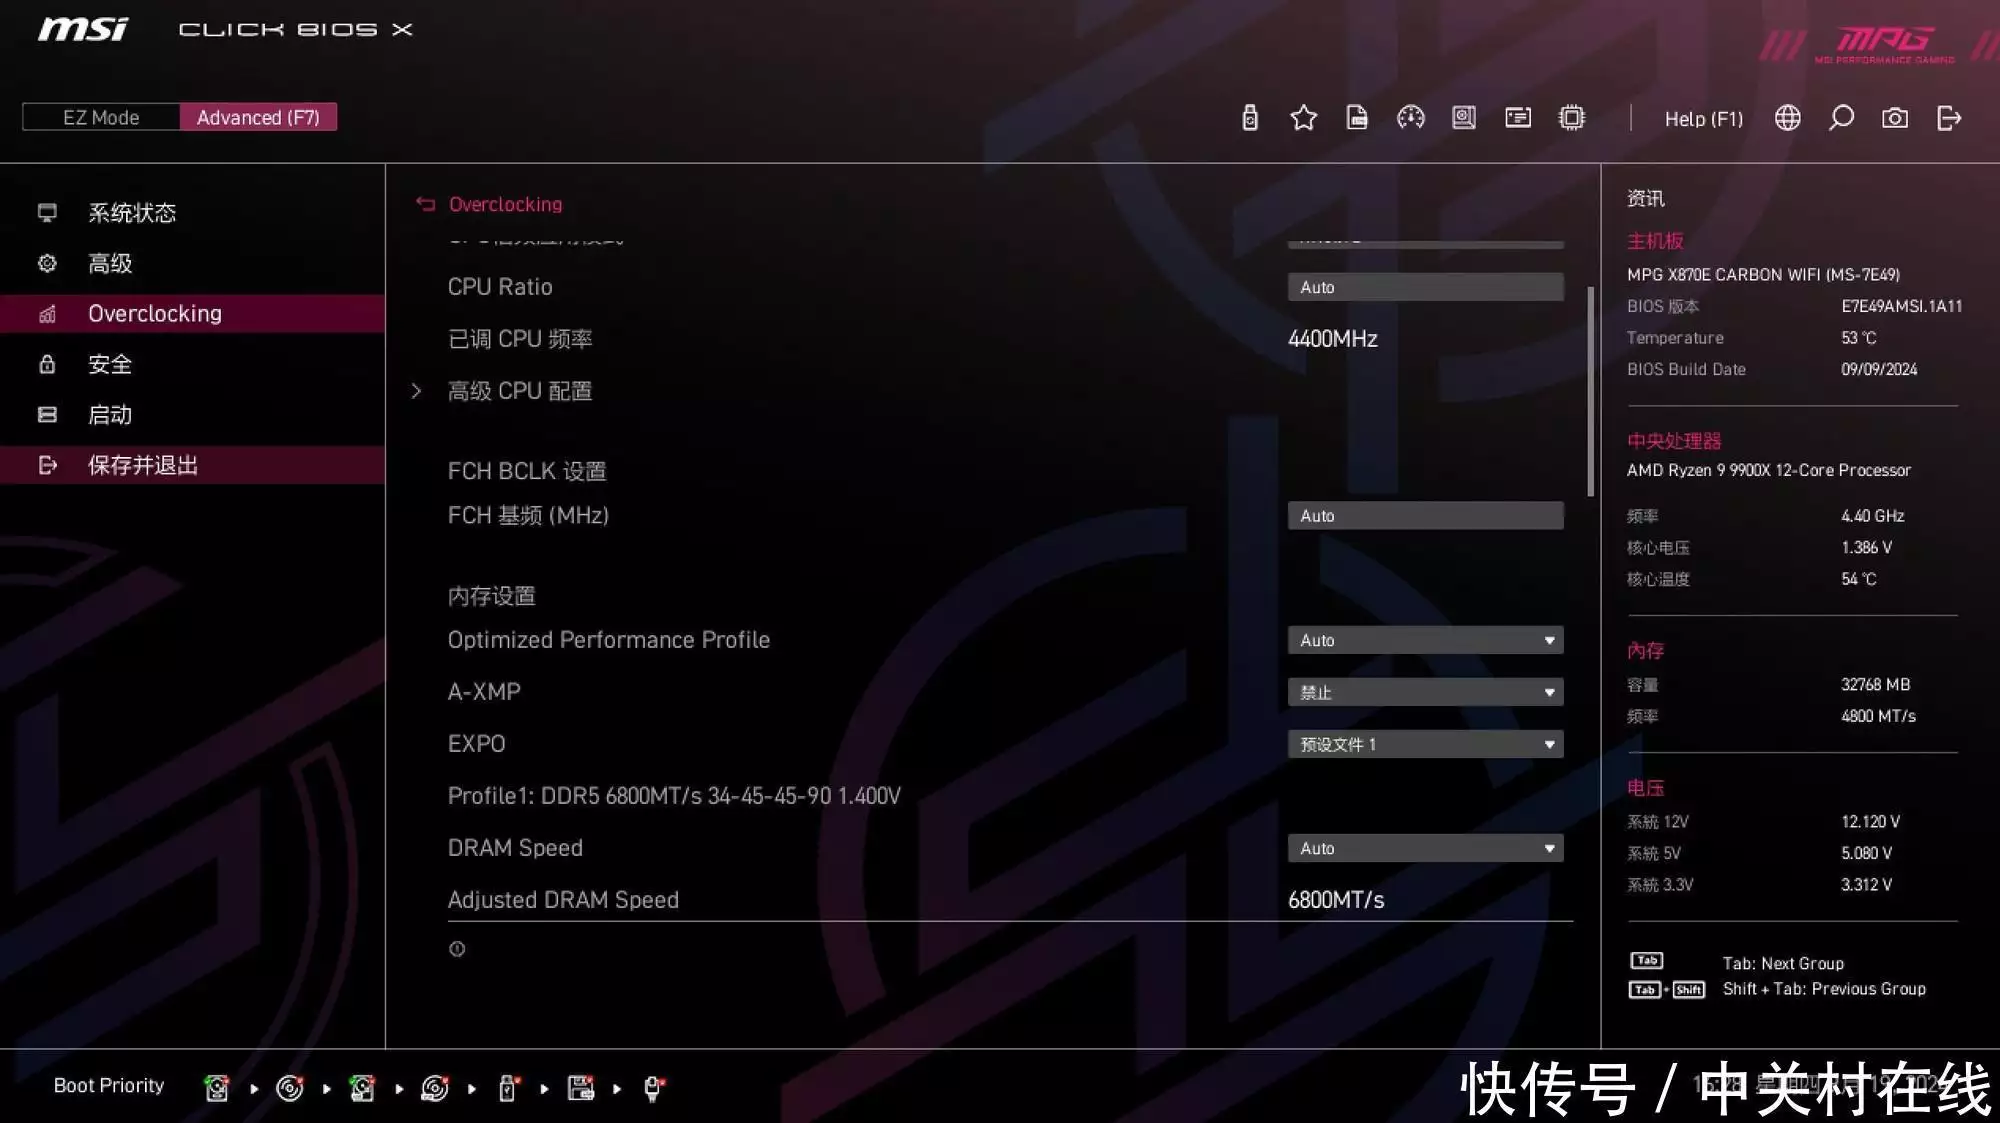Open 保存并退出 in the sidebar
This screenshot has width=2000, height=1123.
[x=192, y=465]
